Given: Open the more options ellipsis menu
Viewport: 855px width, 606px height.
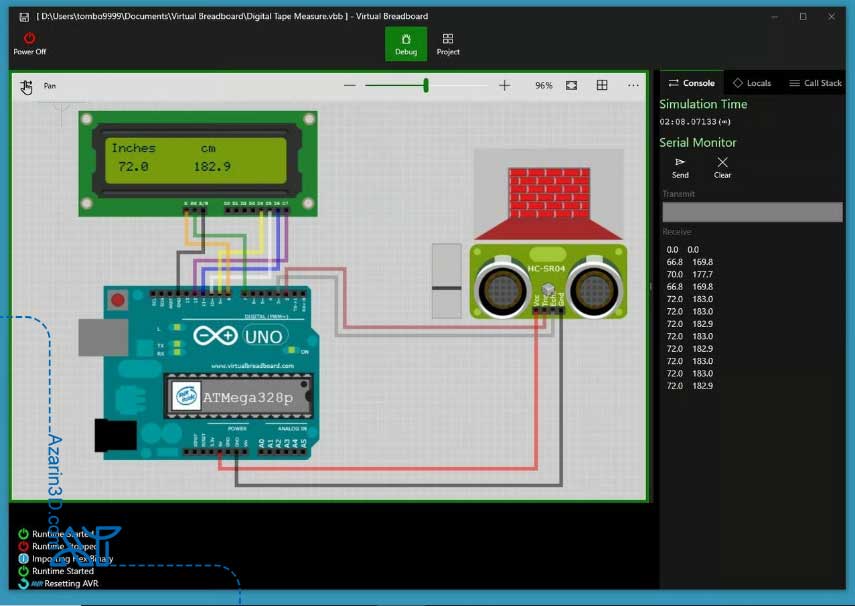Looking at the screenshot, I should [x=633, y=86].
